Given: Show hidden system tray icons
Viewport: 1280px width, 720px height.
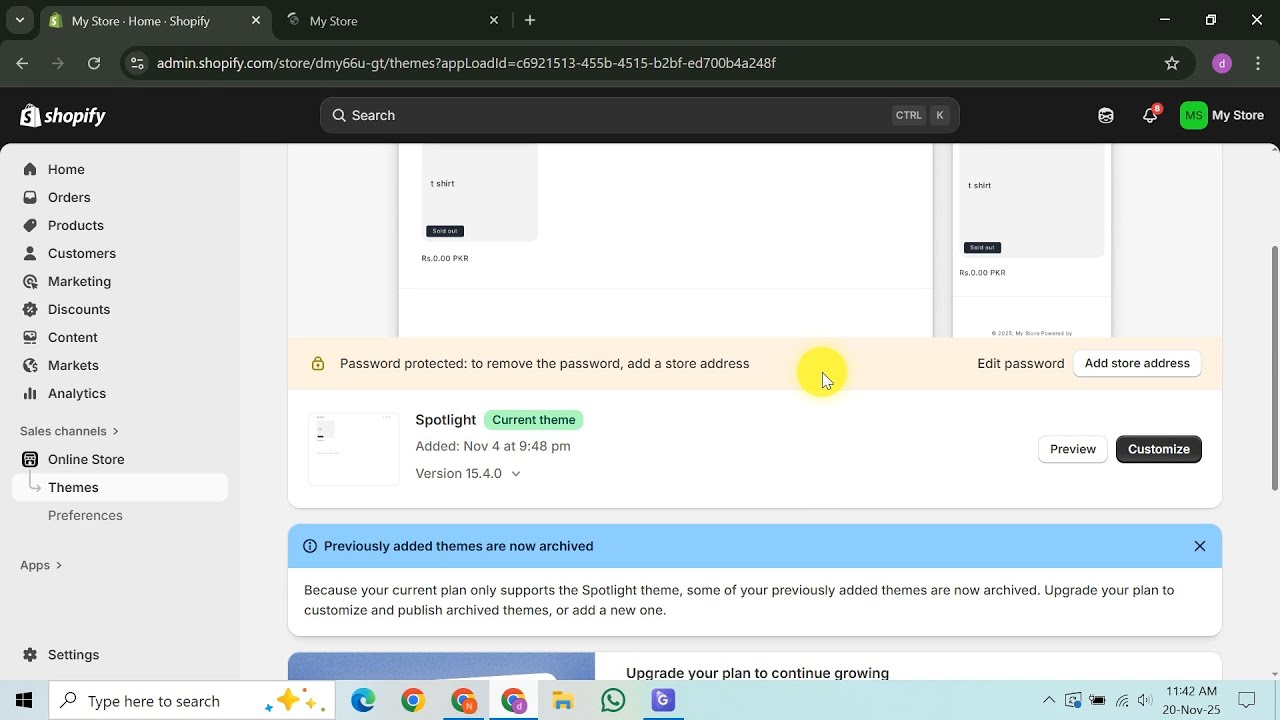Looking at the screenshot, I should (1049, 700).
